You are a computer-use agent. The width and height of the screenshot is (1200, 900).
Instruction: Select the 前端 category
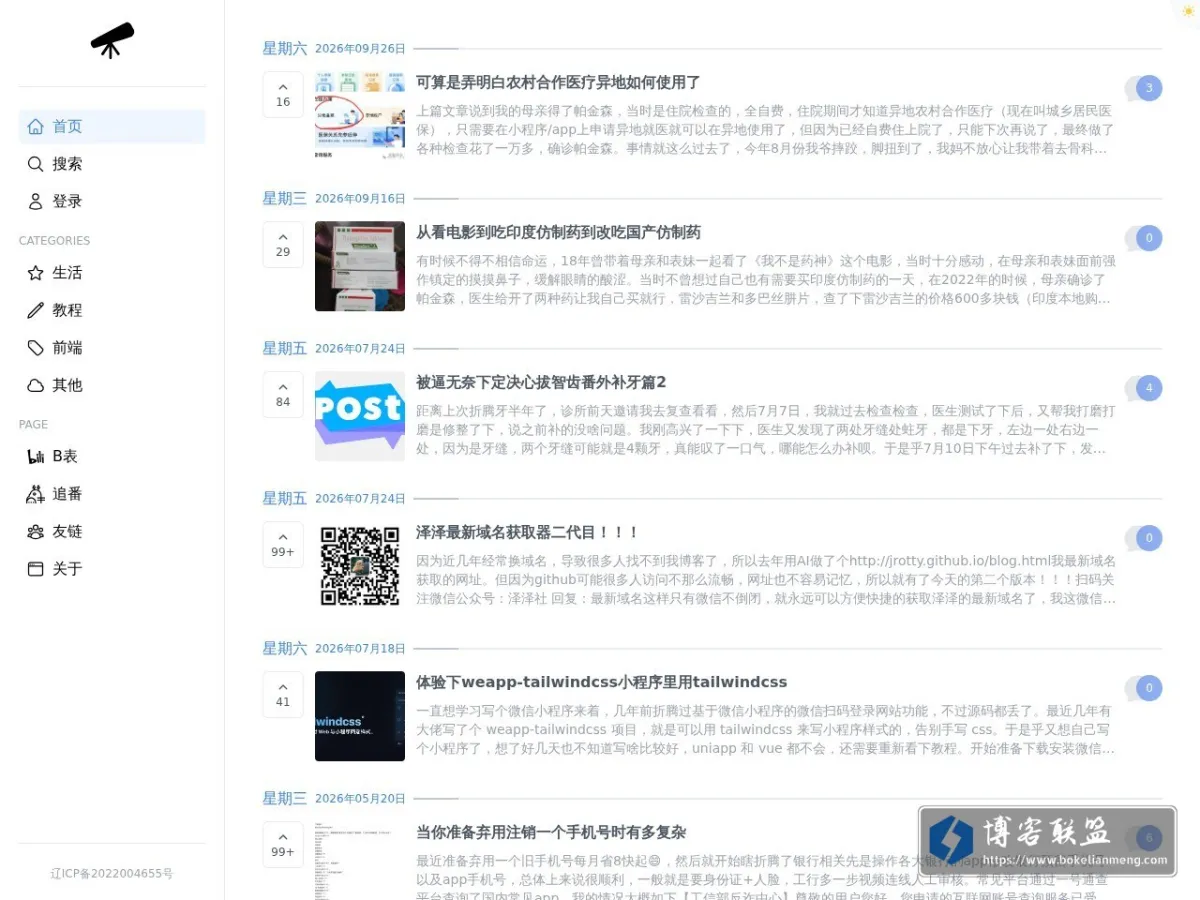112,348
